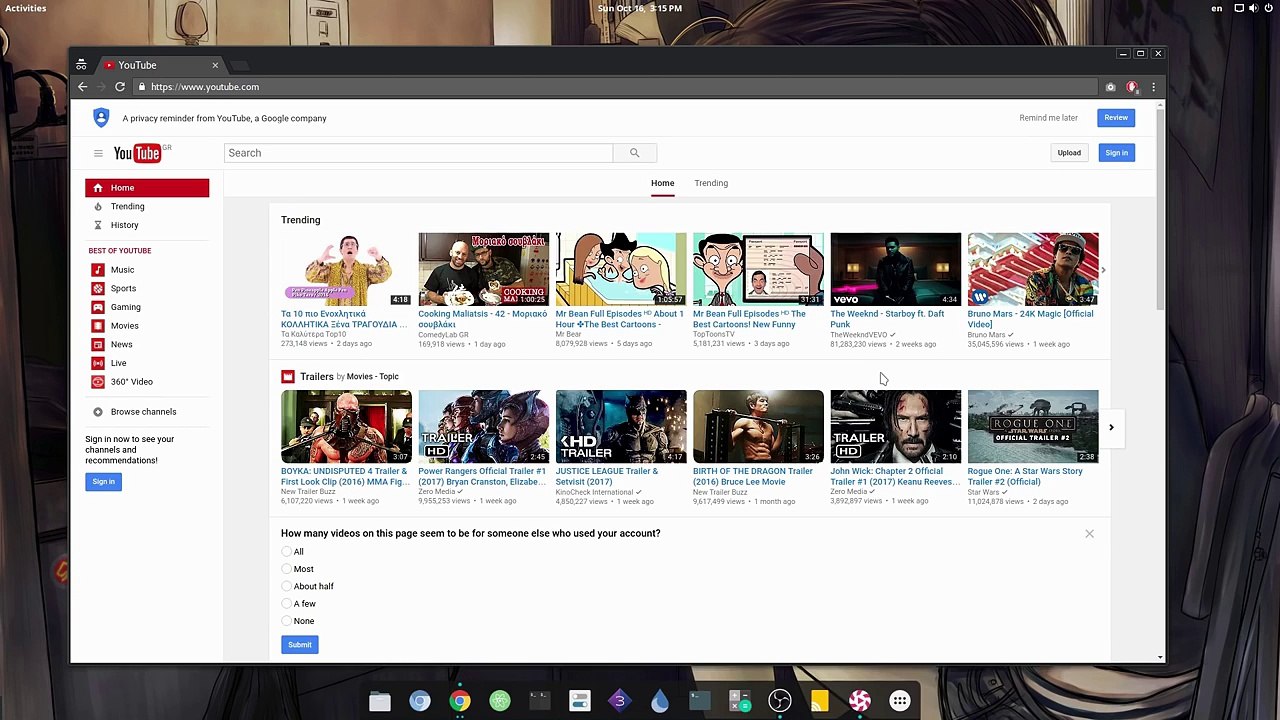The height and width of the screenshot is (720, 1280).
Task: Click the Browse channels plus icon
Action: (x=98, y=412)
